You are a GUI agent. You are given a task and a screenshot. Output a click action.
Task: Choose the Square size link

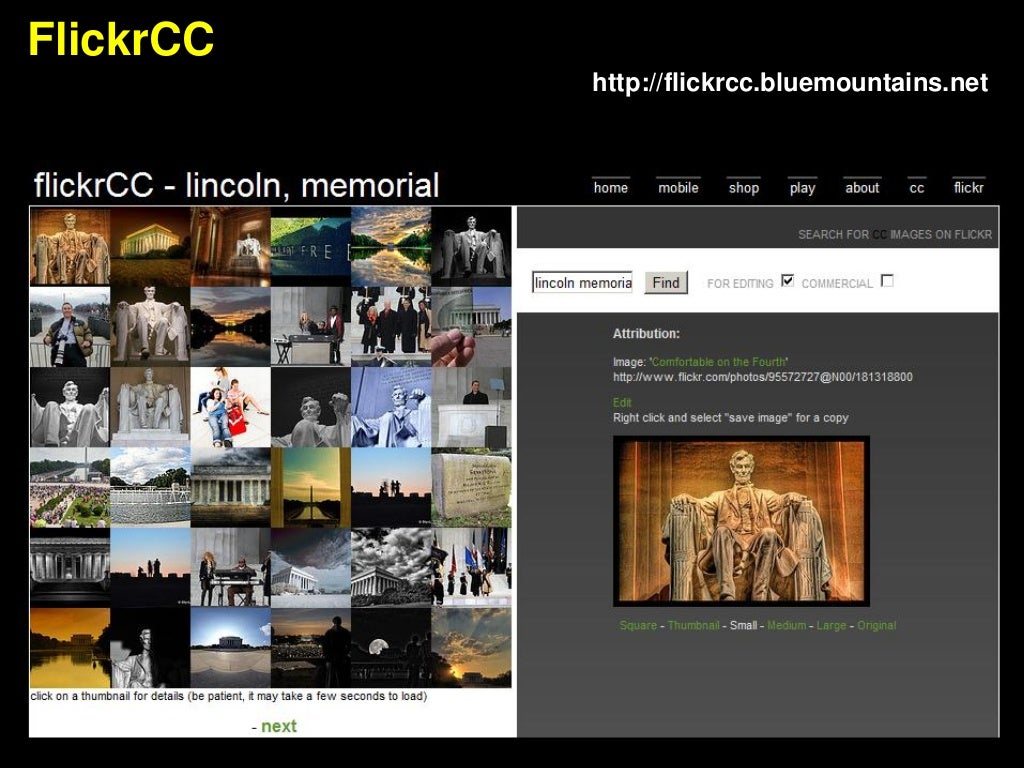[637, 626]
